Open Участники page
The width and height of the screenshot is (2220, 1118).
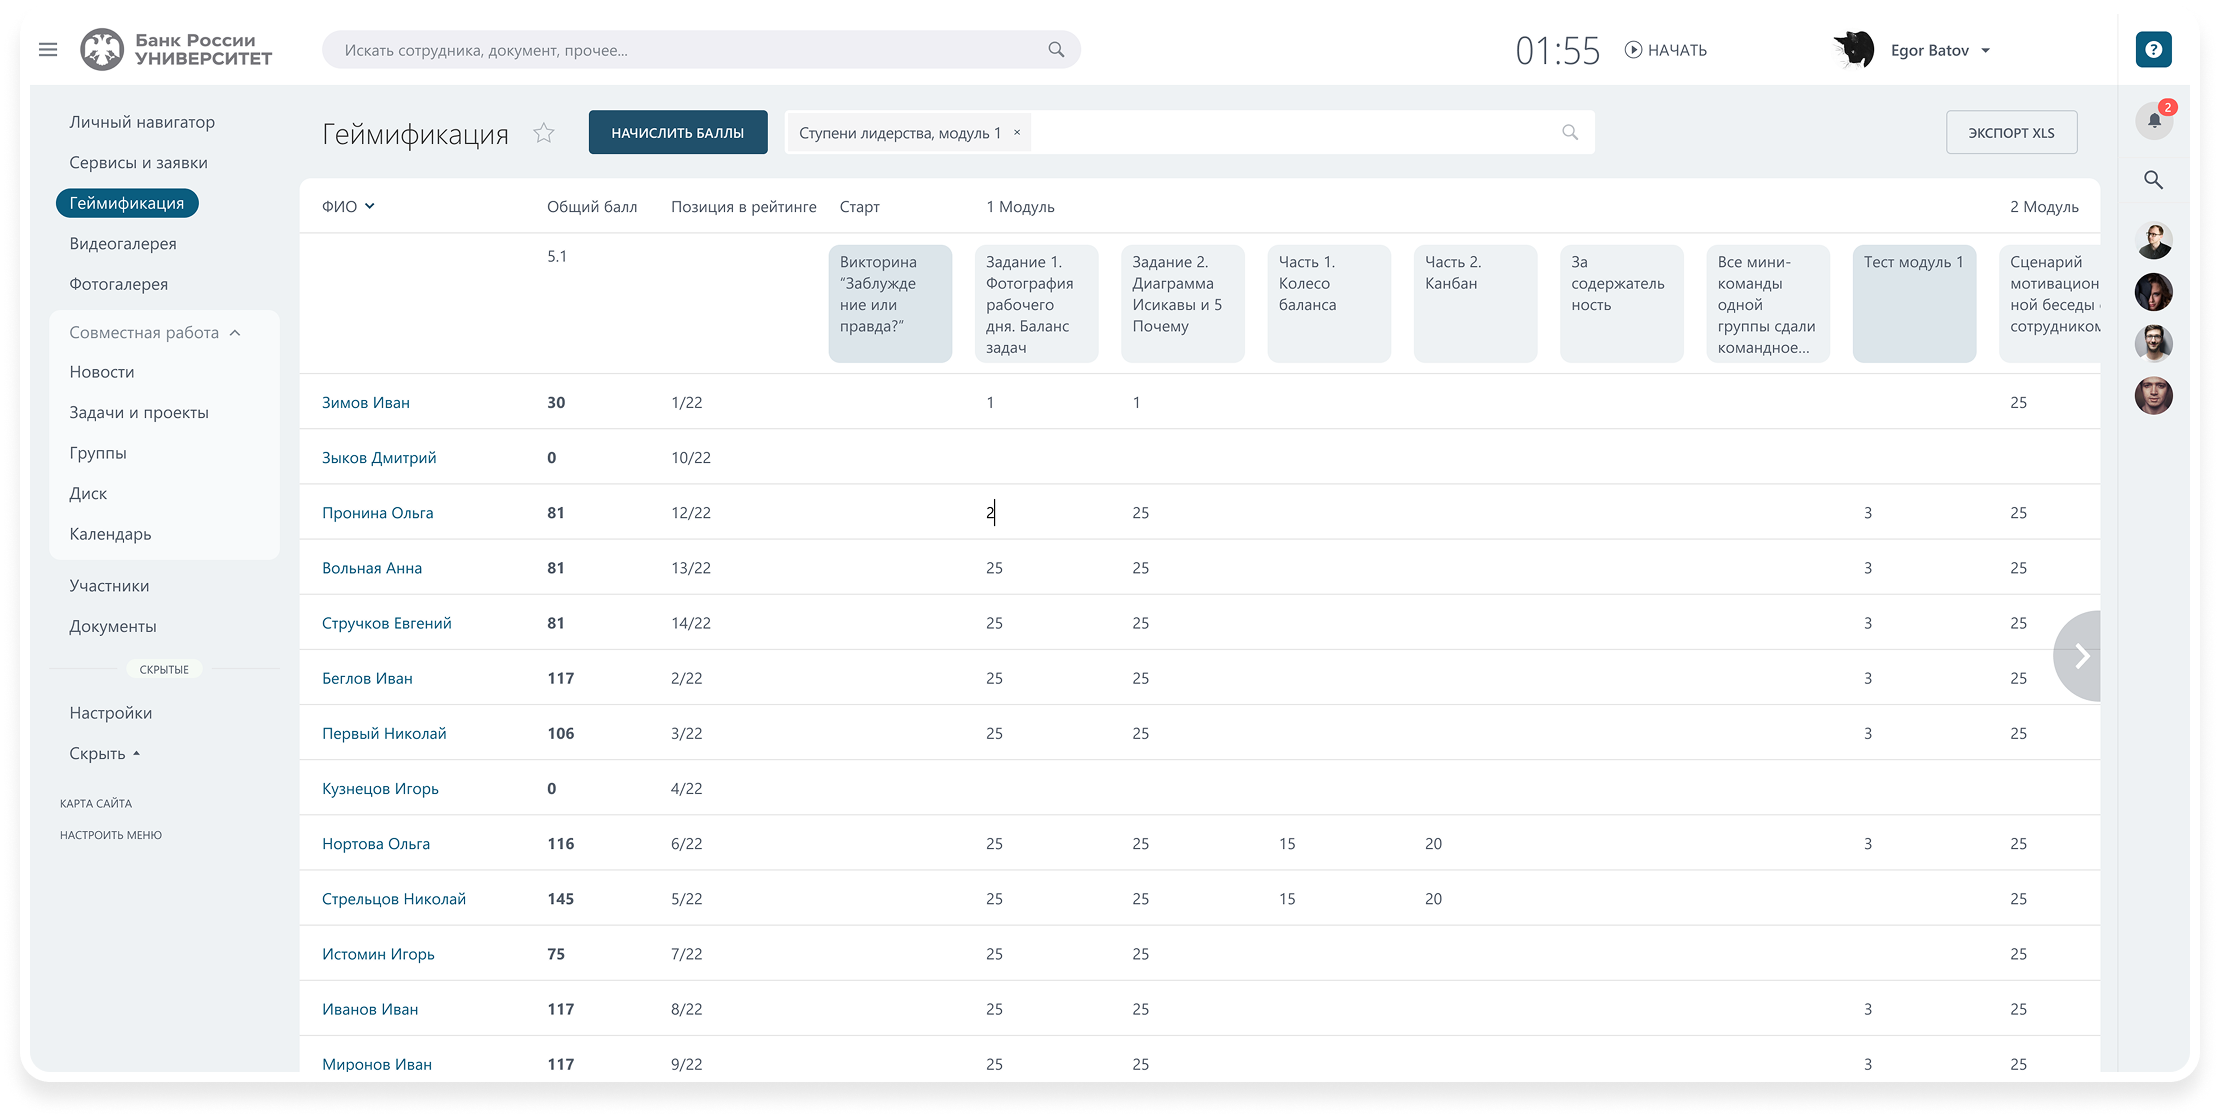[109, 586]
